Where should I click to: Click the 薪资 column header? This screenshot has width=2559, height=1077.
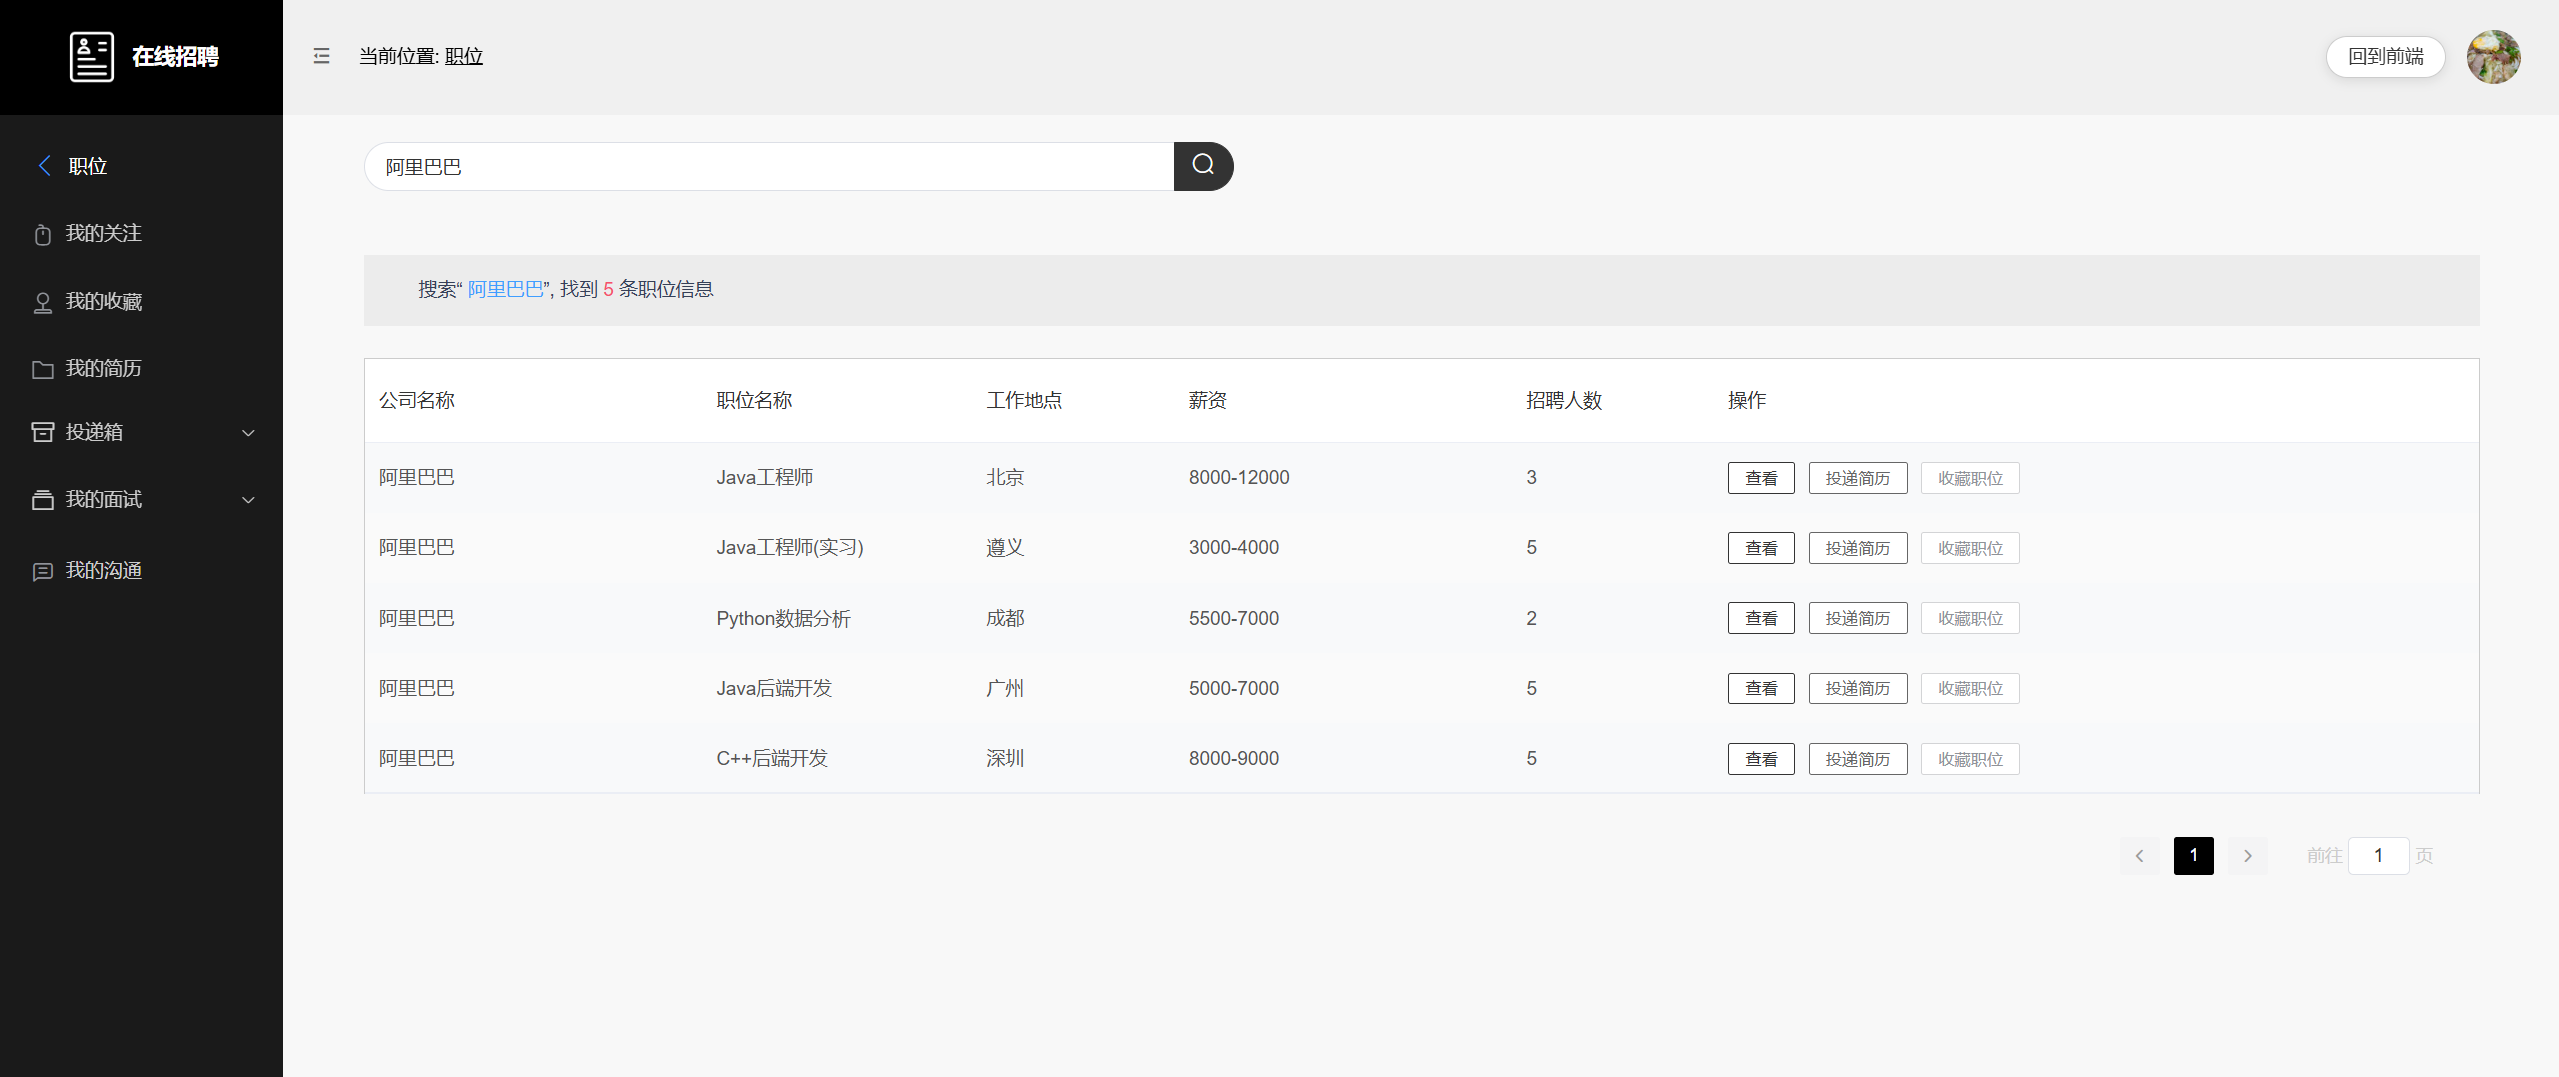(1208, 401)
